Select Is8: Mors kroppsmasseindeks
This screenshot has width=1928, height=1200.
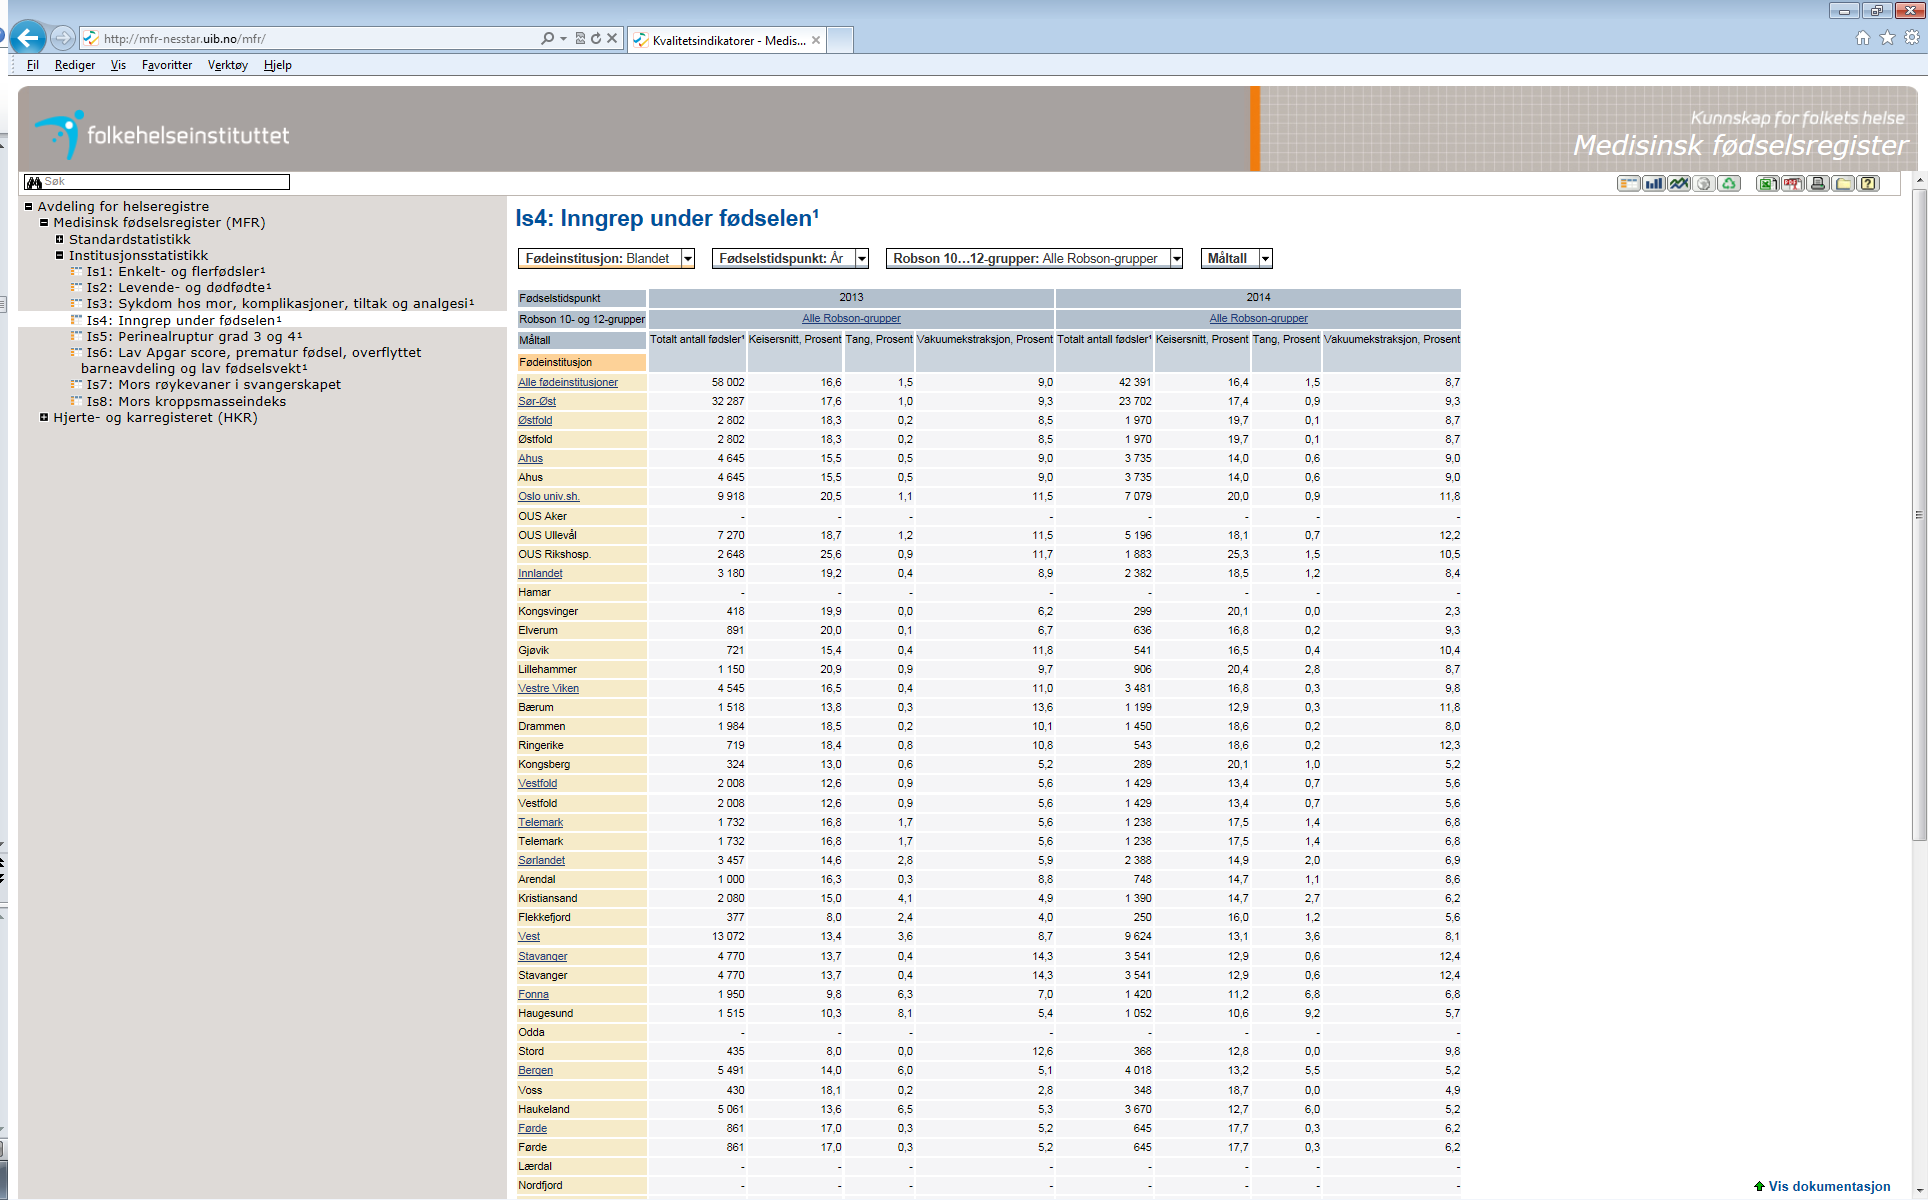[x=186, y=401]
